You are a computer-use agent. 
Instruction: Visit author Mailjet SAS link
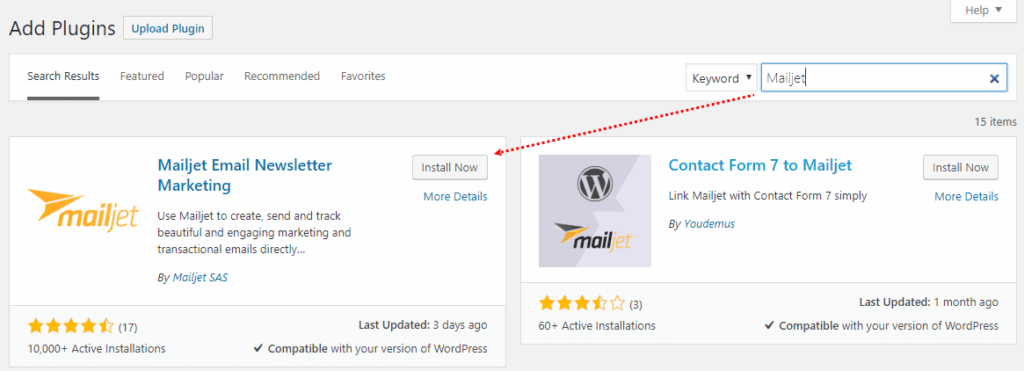pos(200,278)
